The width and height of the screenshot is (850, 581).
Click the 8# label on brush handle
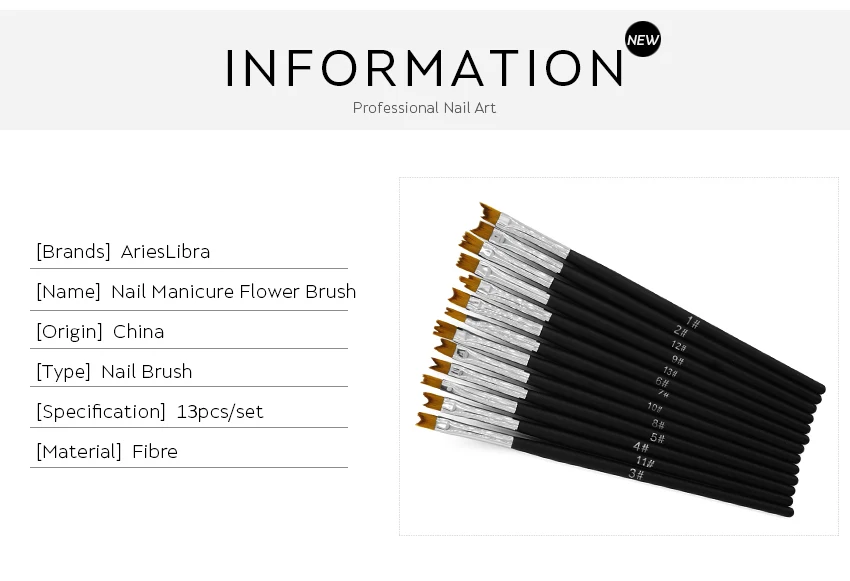click(x=658, y=423)
